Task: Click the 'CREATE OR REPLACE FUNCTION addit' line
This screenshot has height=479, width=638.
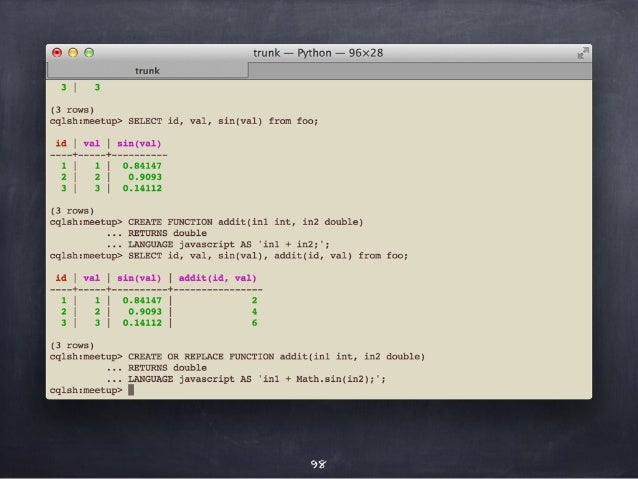Action: tap(276, 357)
